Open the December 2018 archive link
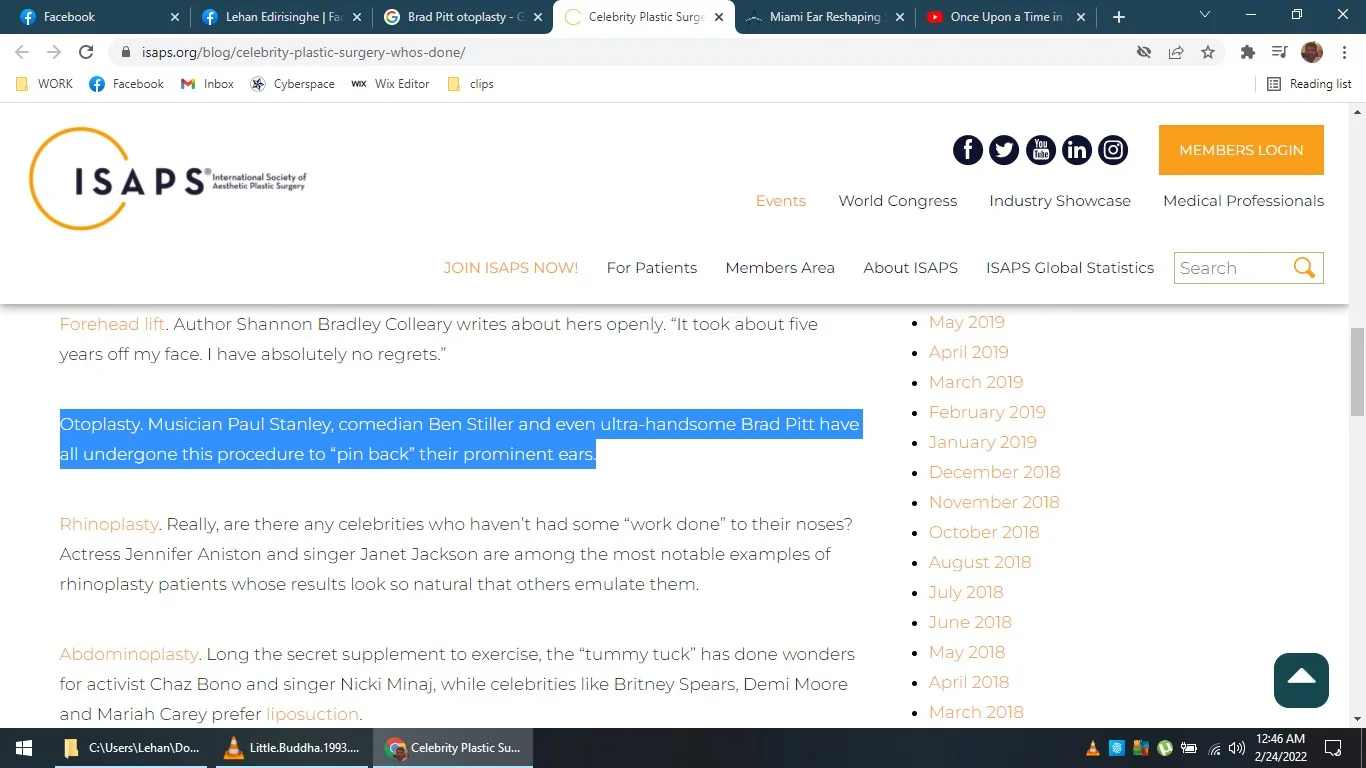 tap(994, 472)
